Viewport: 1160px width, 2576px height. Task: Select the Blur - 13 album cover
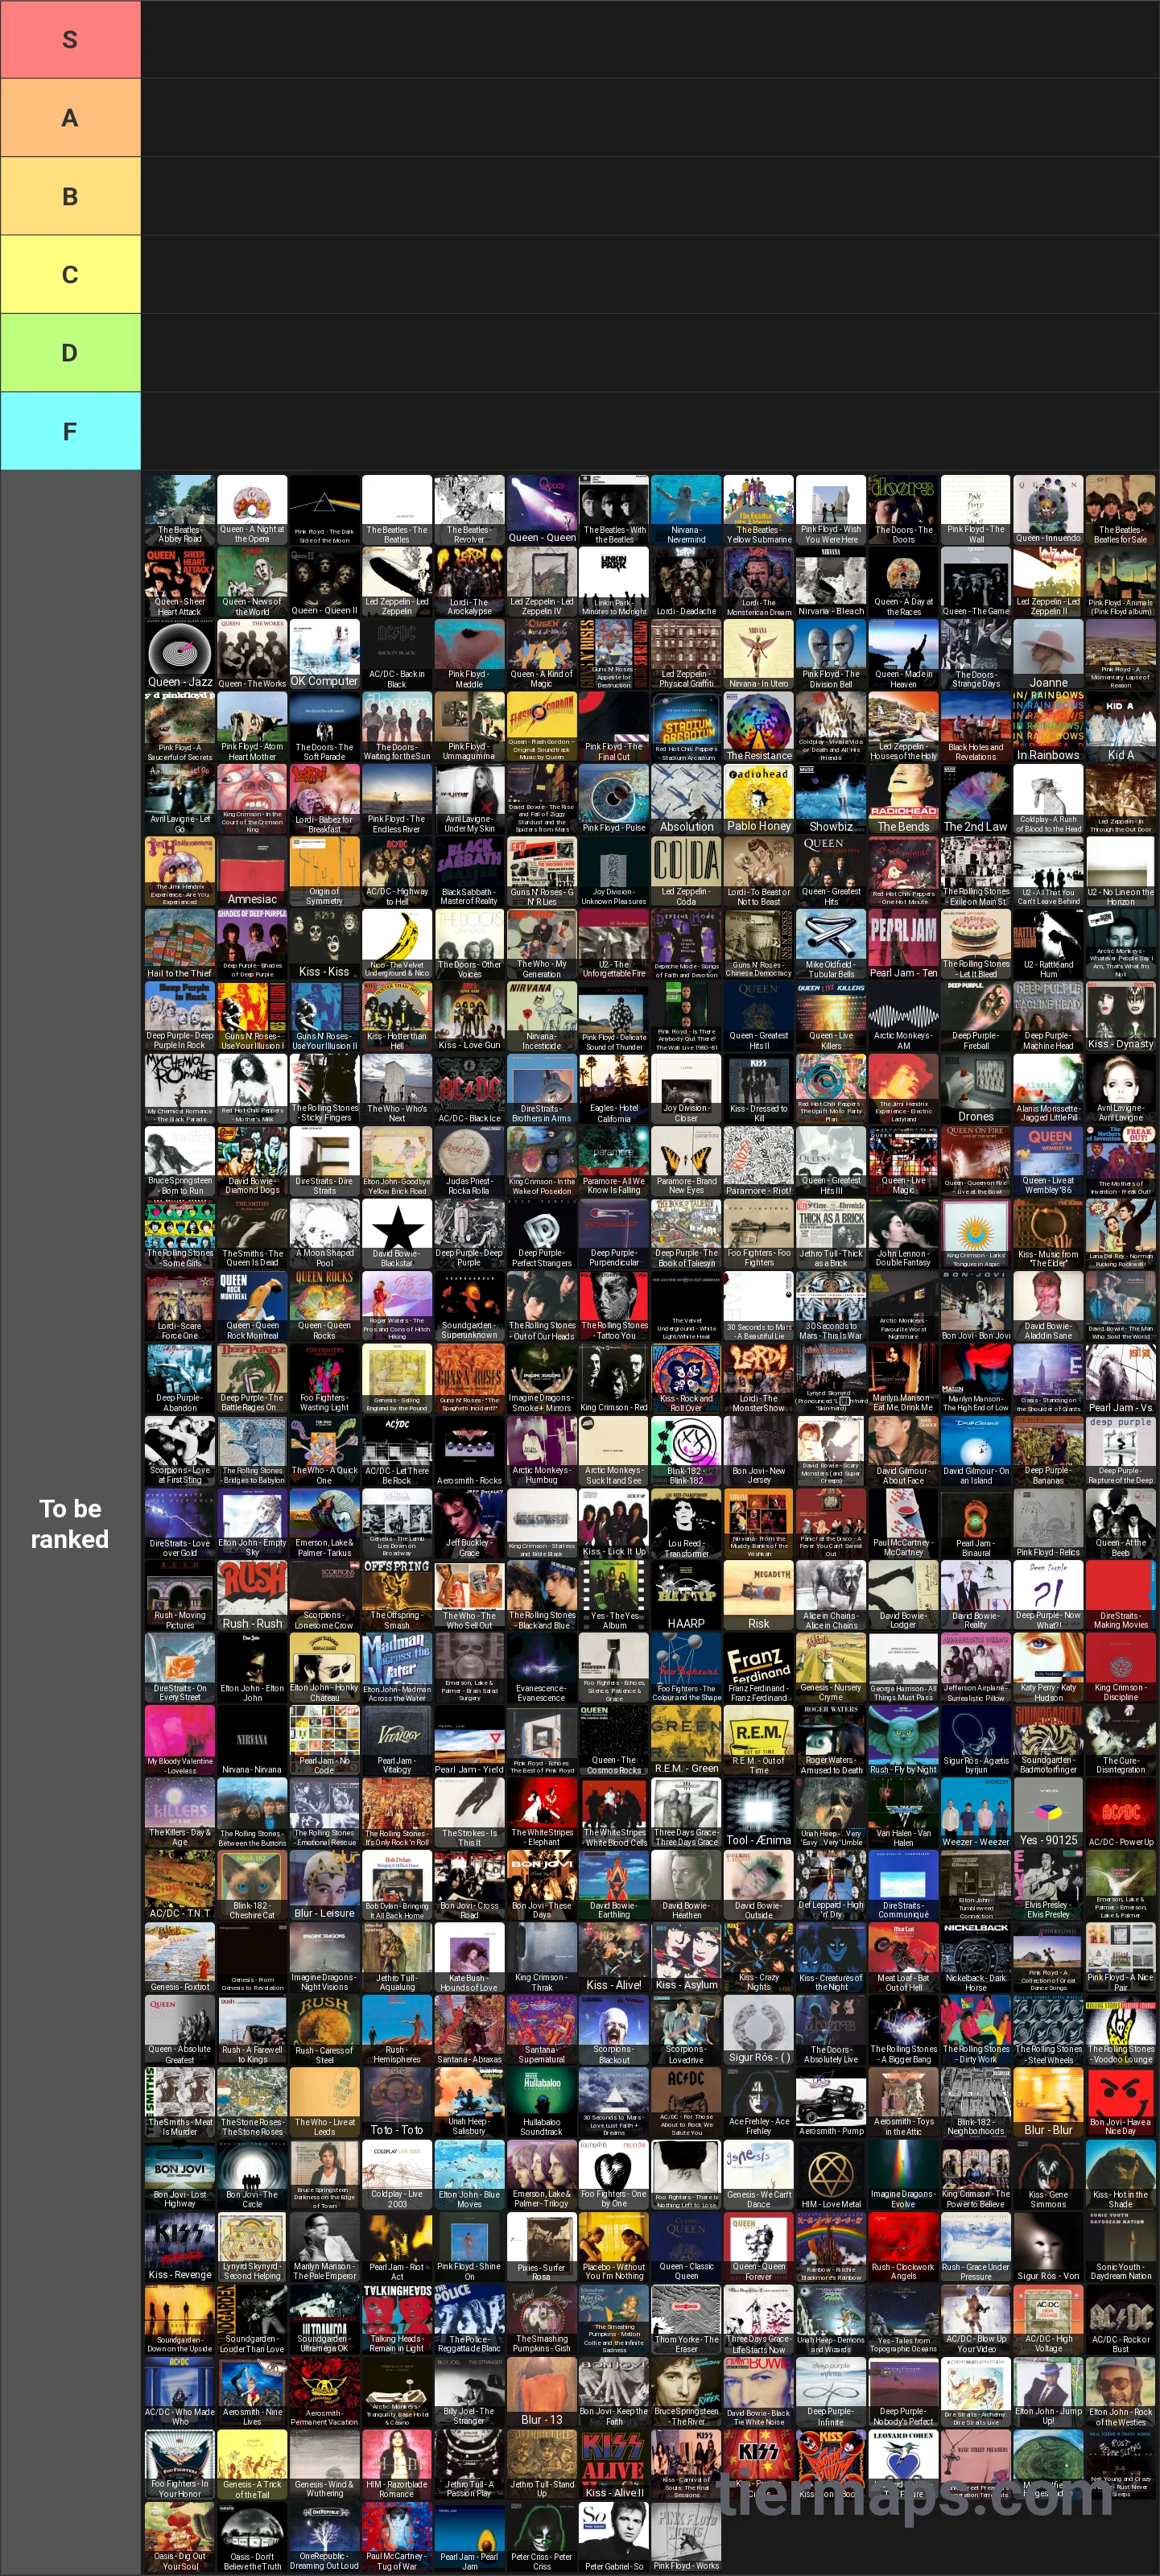click(542, 2393)
